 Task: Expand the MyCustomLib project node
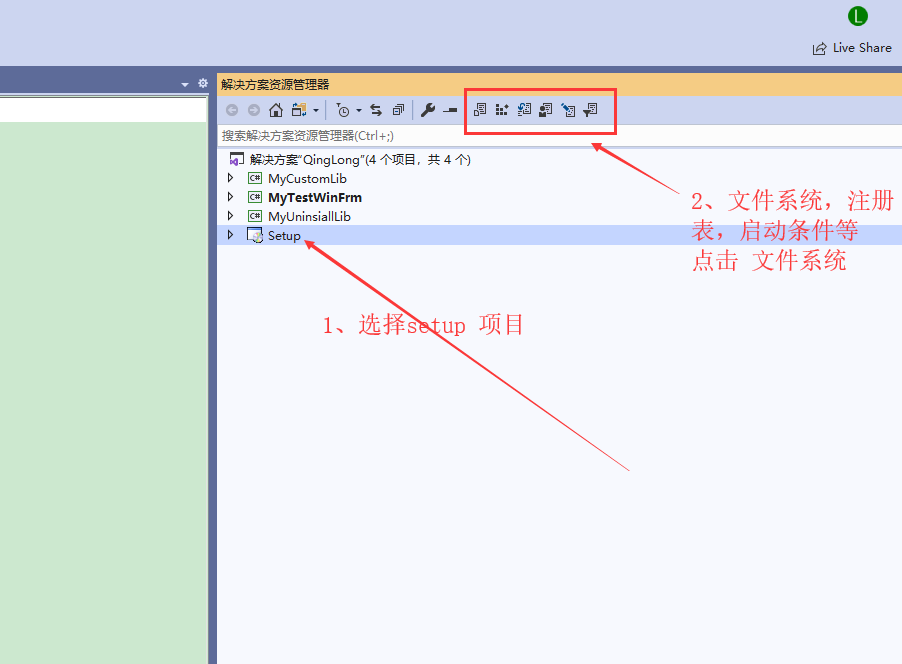[x=230, y=178]
